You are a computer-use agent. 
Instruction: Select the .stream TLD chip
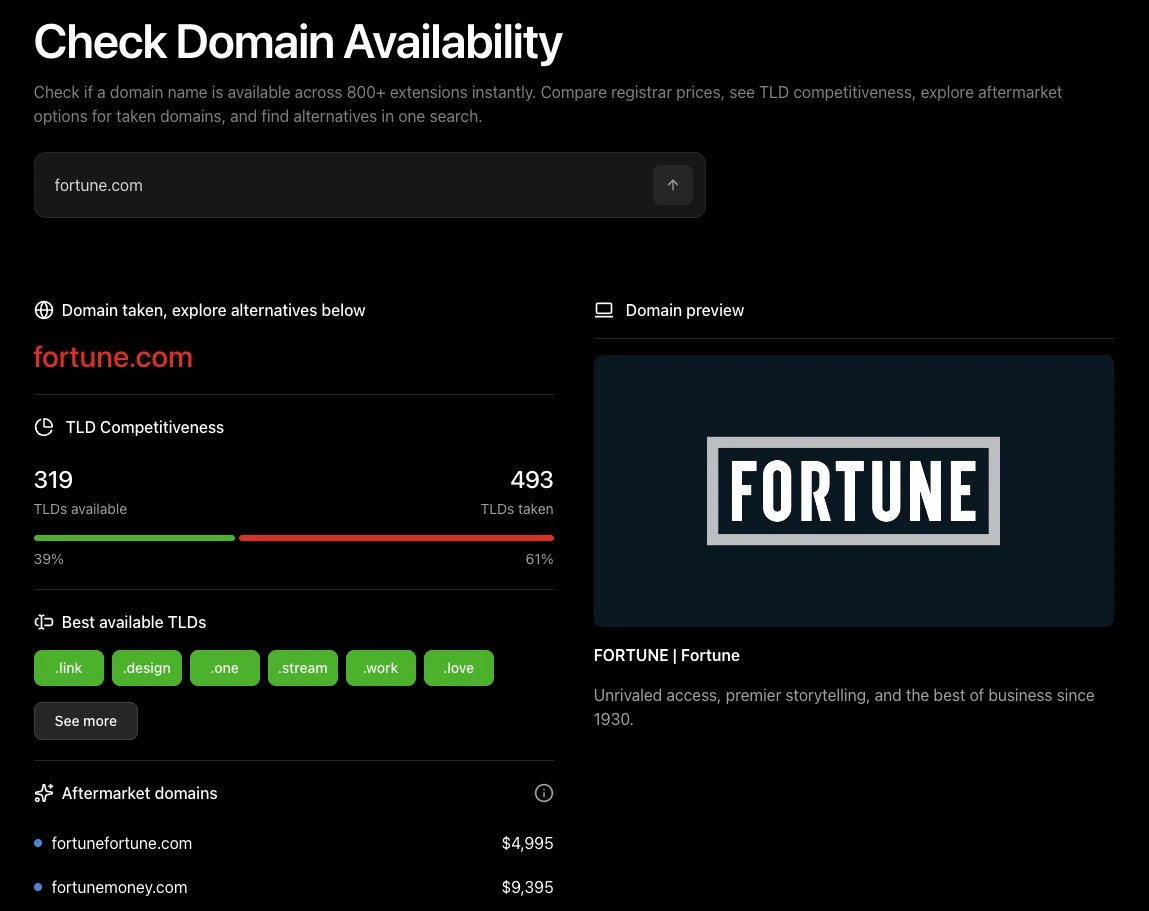coord(303,668)
